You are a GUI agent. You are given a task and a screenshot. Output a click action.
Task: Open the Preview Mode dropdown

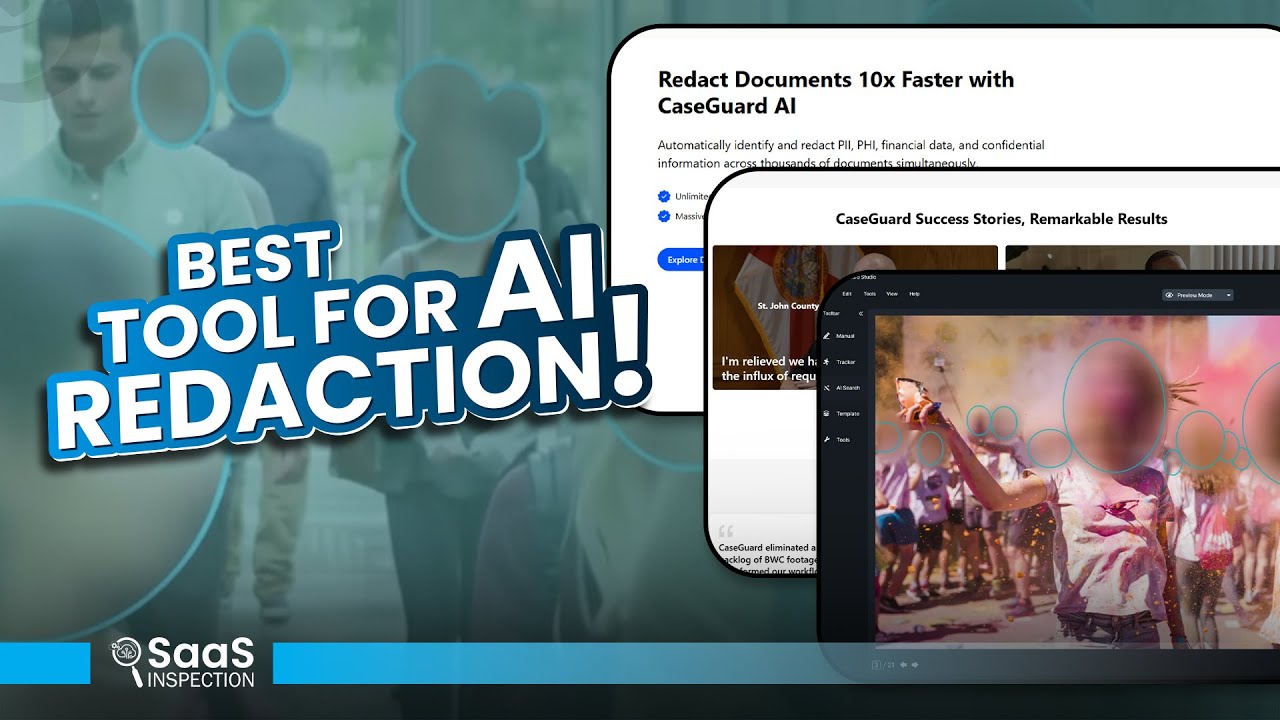point(1198,295)
